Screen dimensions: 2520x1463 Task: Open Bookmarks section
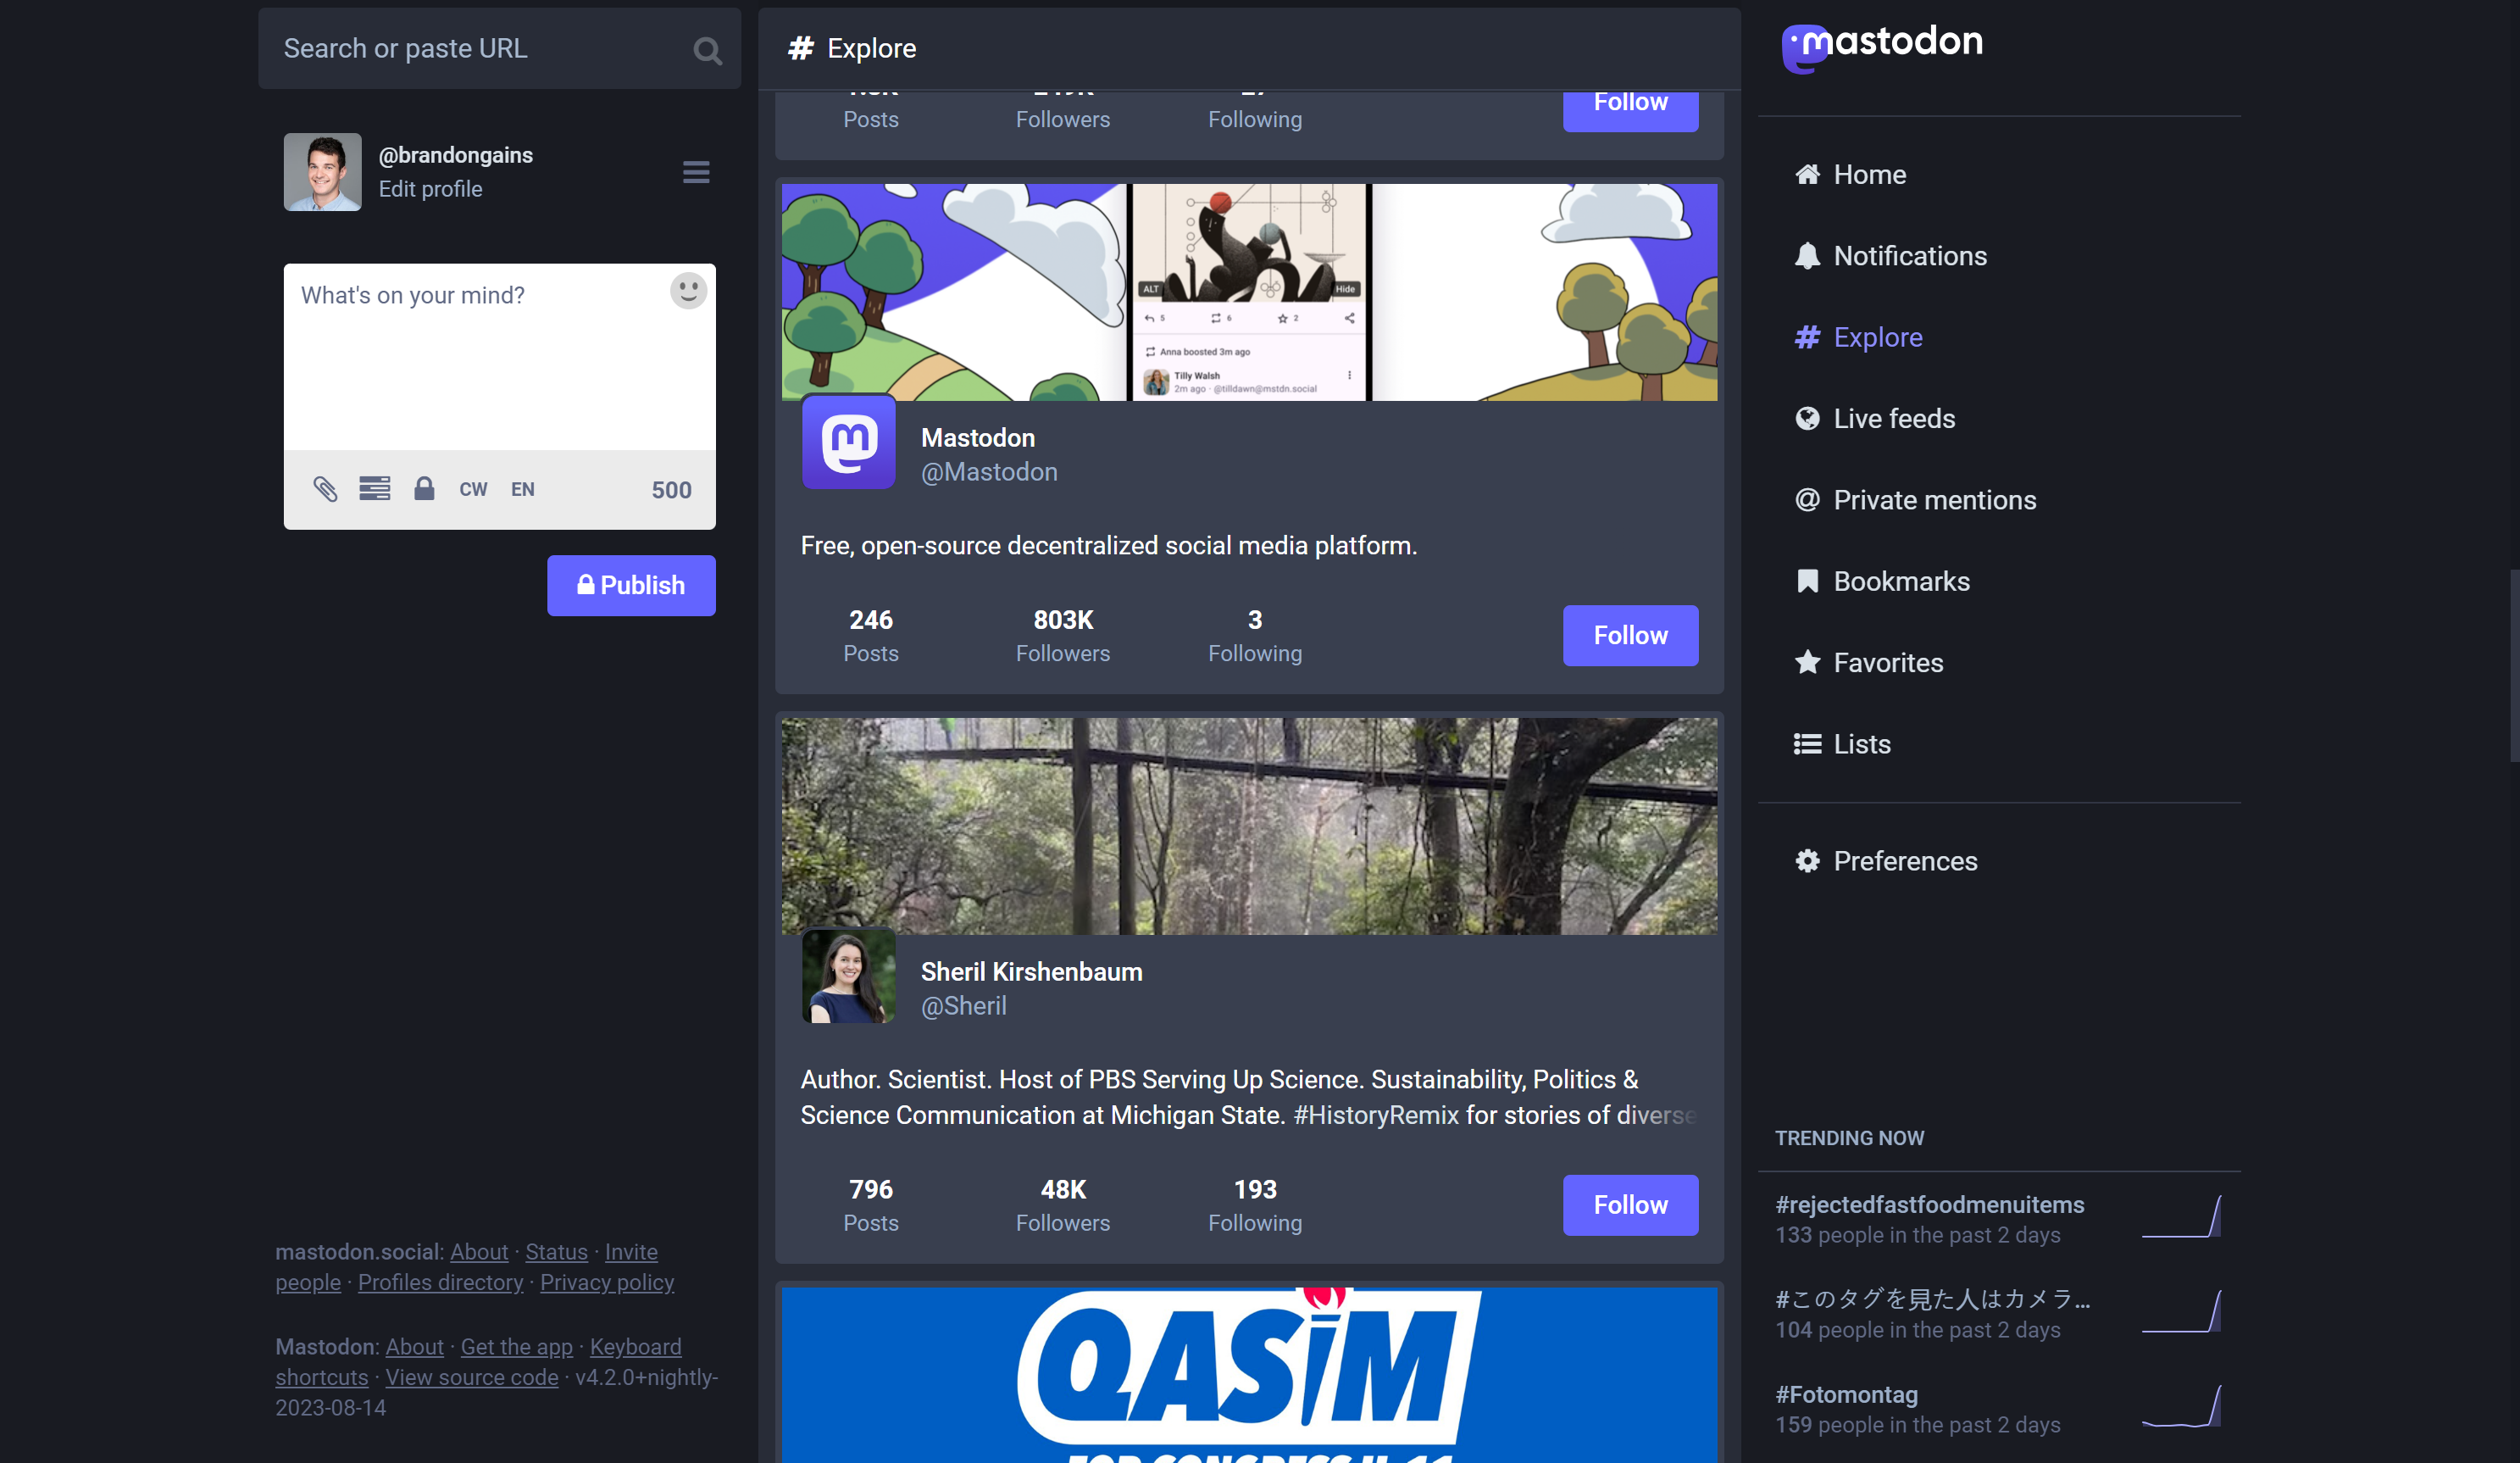pyautogui.click(x=1901, y=580)
